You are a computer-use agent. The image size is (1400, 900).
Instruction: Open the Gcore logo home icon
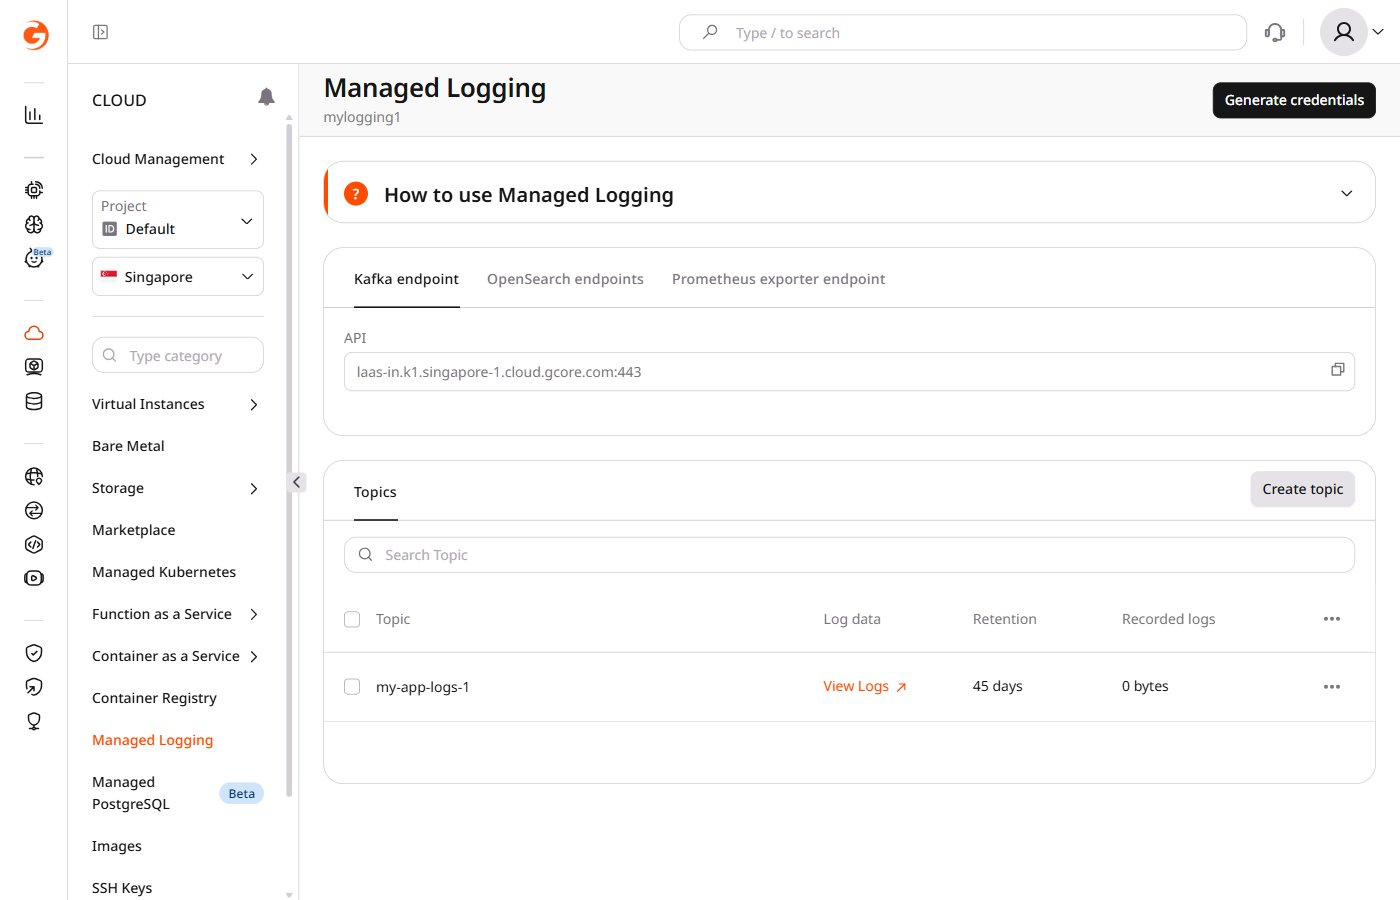pyautogui.click(x=35, y=35)
